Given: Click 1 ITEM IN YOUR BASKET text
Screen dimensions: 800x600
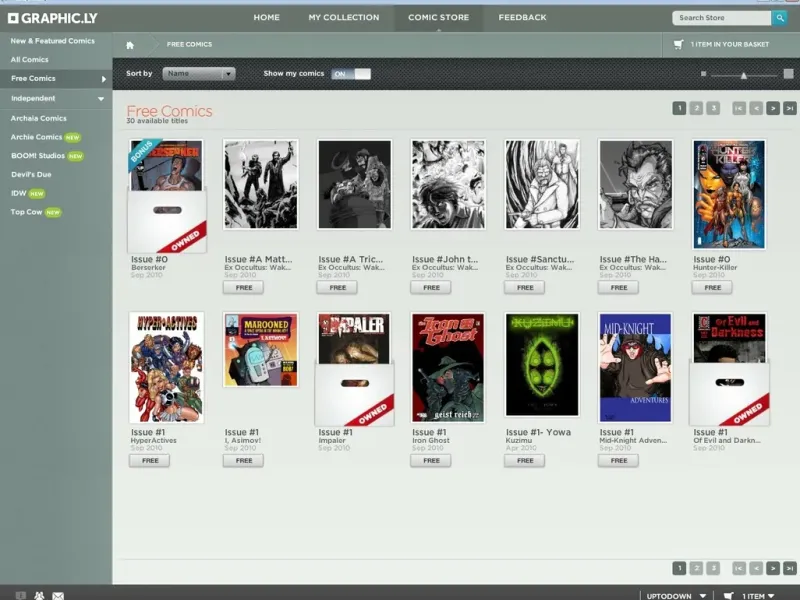Looking at the screenshot, I should (x=730, y=44).
